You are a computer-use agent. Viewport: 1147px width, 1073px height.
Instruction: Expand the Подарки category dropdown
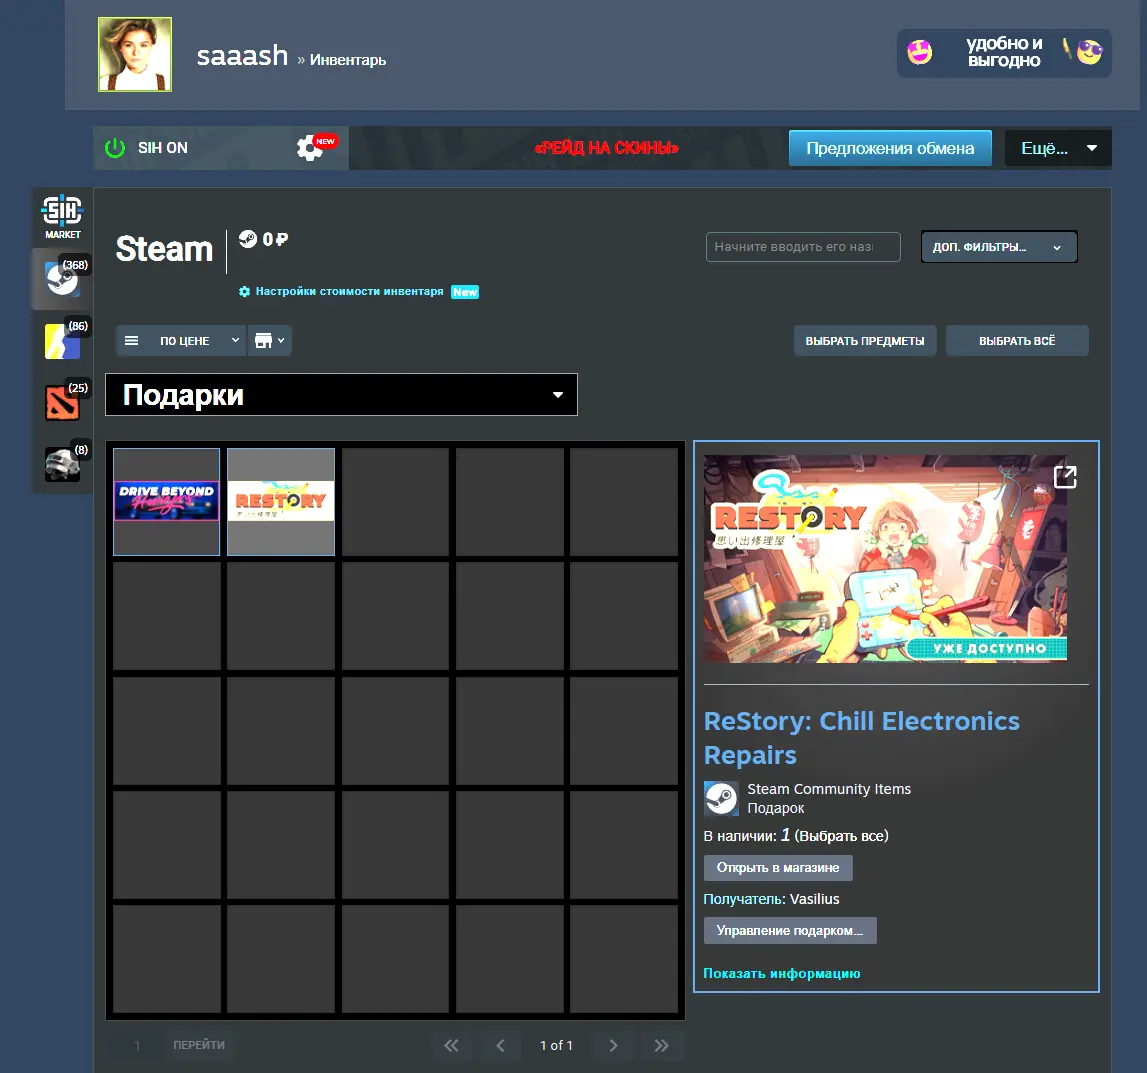pyautogui.click(x=341, y=395)
